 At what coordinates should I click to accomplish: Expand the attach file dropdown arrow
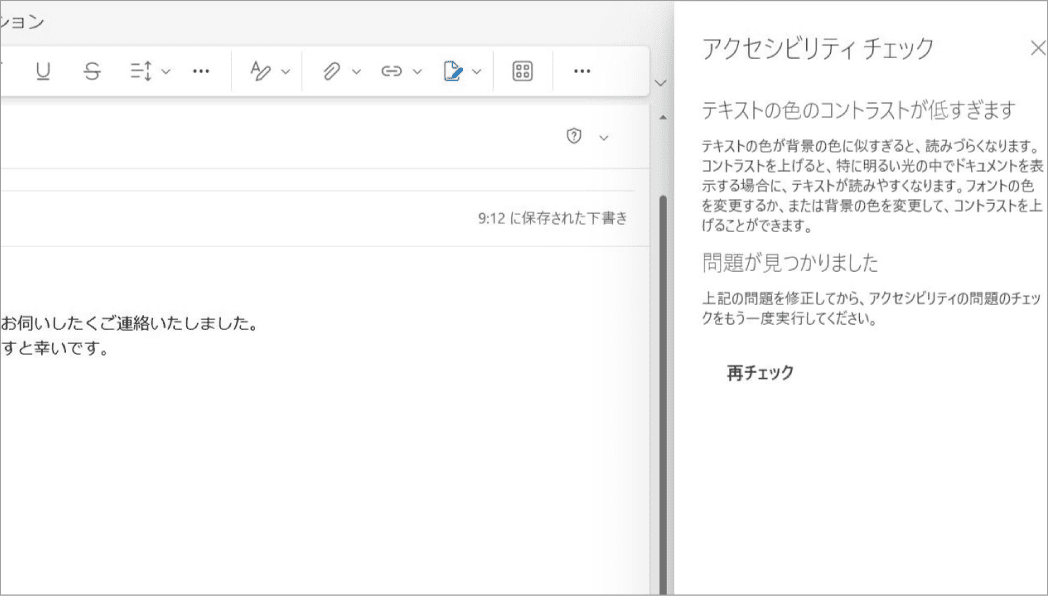[x=357, y=71]
